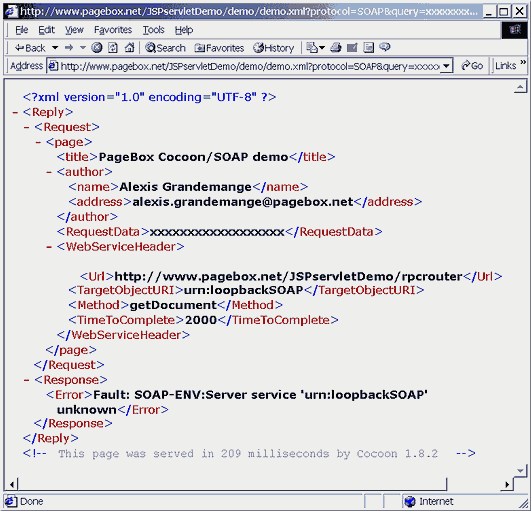Click the 'getDocument' Method value
531x511 pixels.
[173, 305]
